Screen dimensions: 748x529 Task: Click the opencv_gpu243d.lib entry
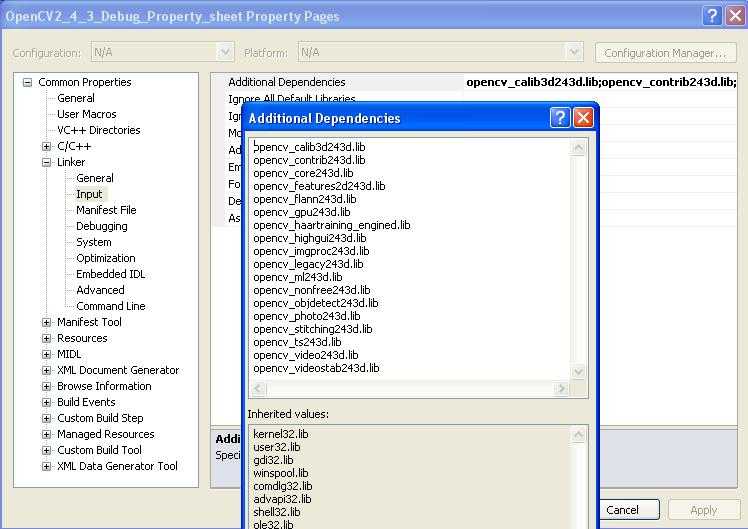[x=302, y=212]
